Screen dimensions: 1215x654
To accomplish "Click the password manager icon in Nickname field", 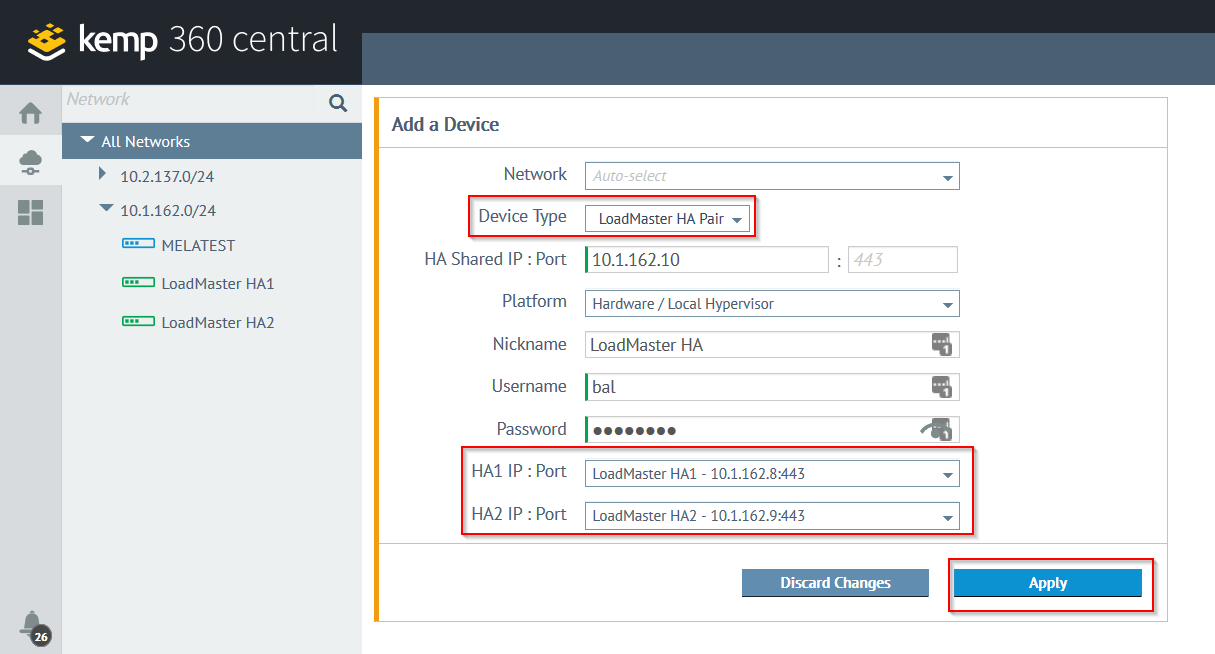I will [x=942, y=345].
